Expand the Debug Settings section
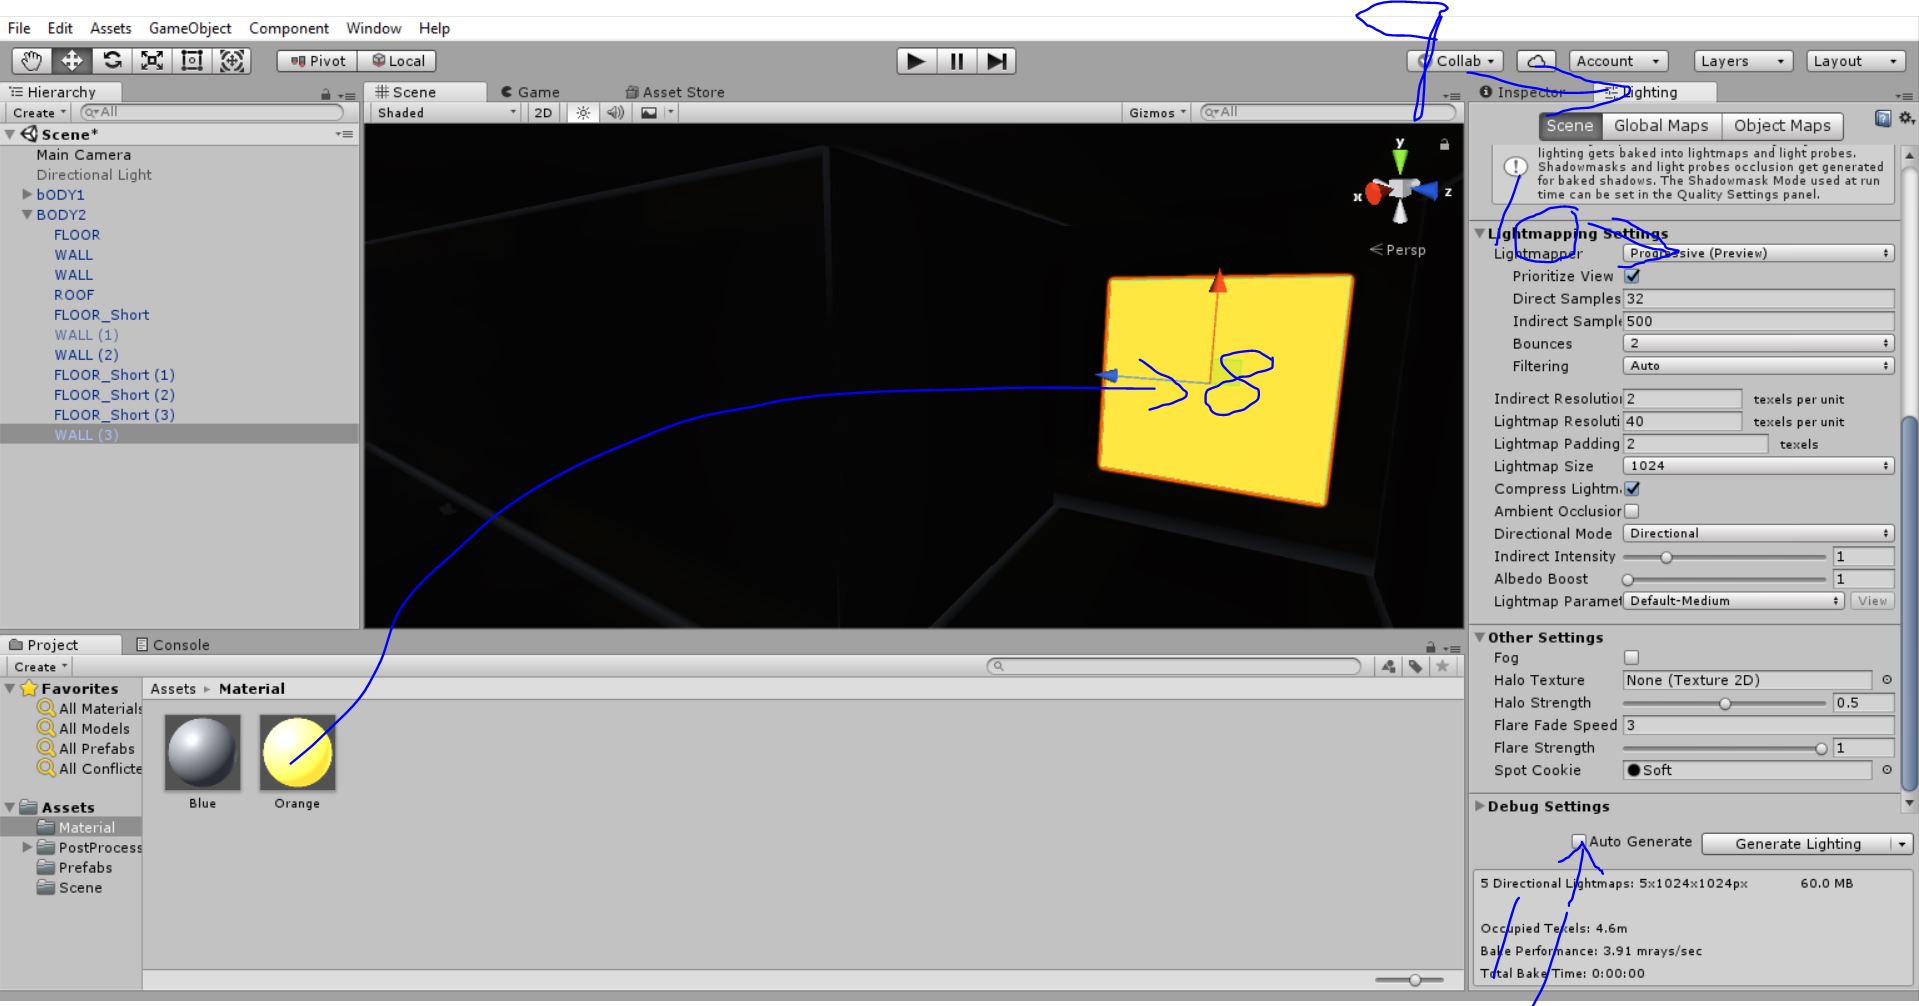 click(x=1480, y=806)
